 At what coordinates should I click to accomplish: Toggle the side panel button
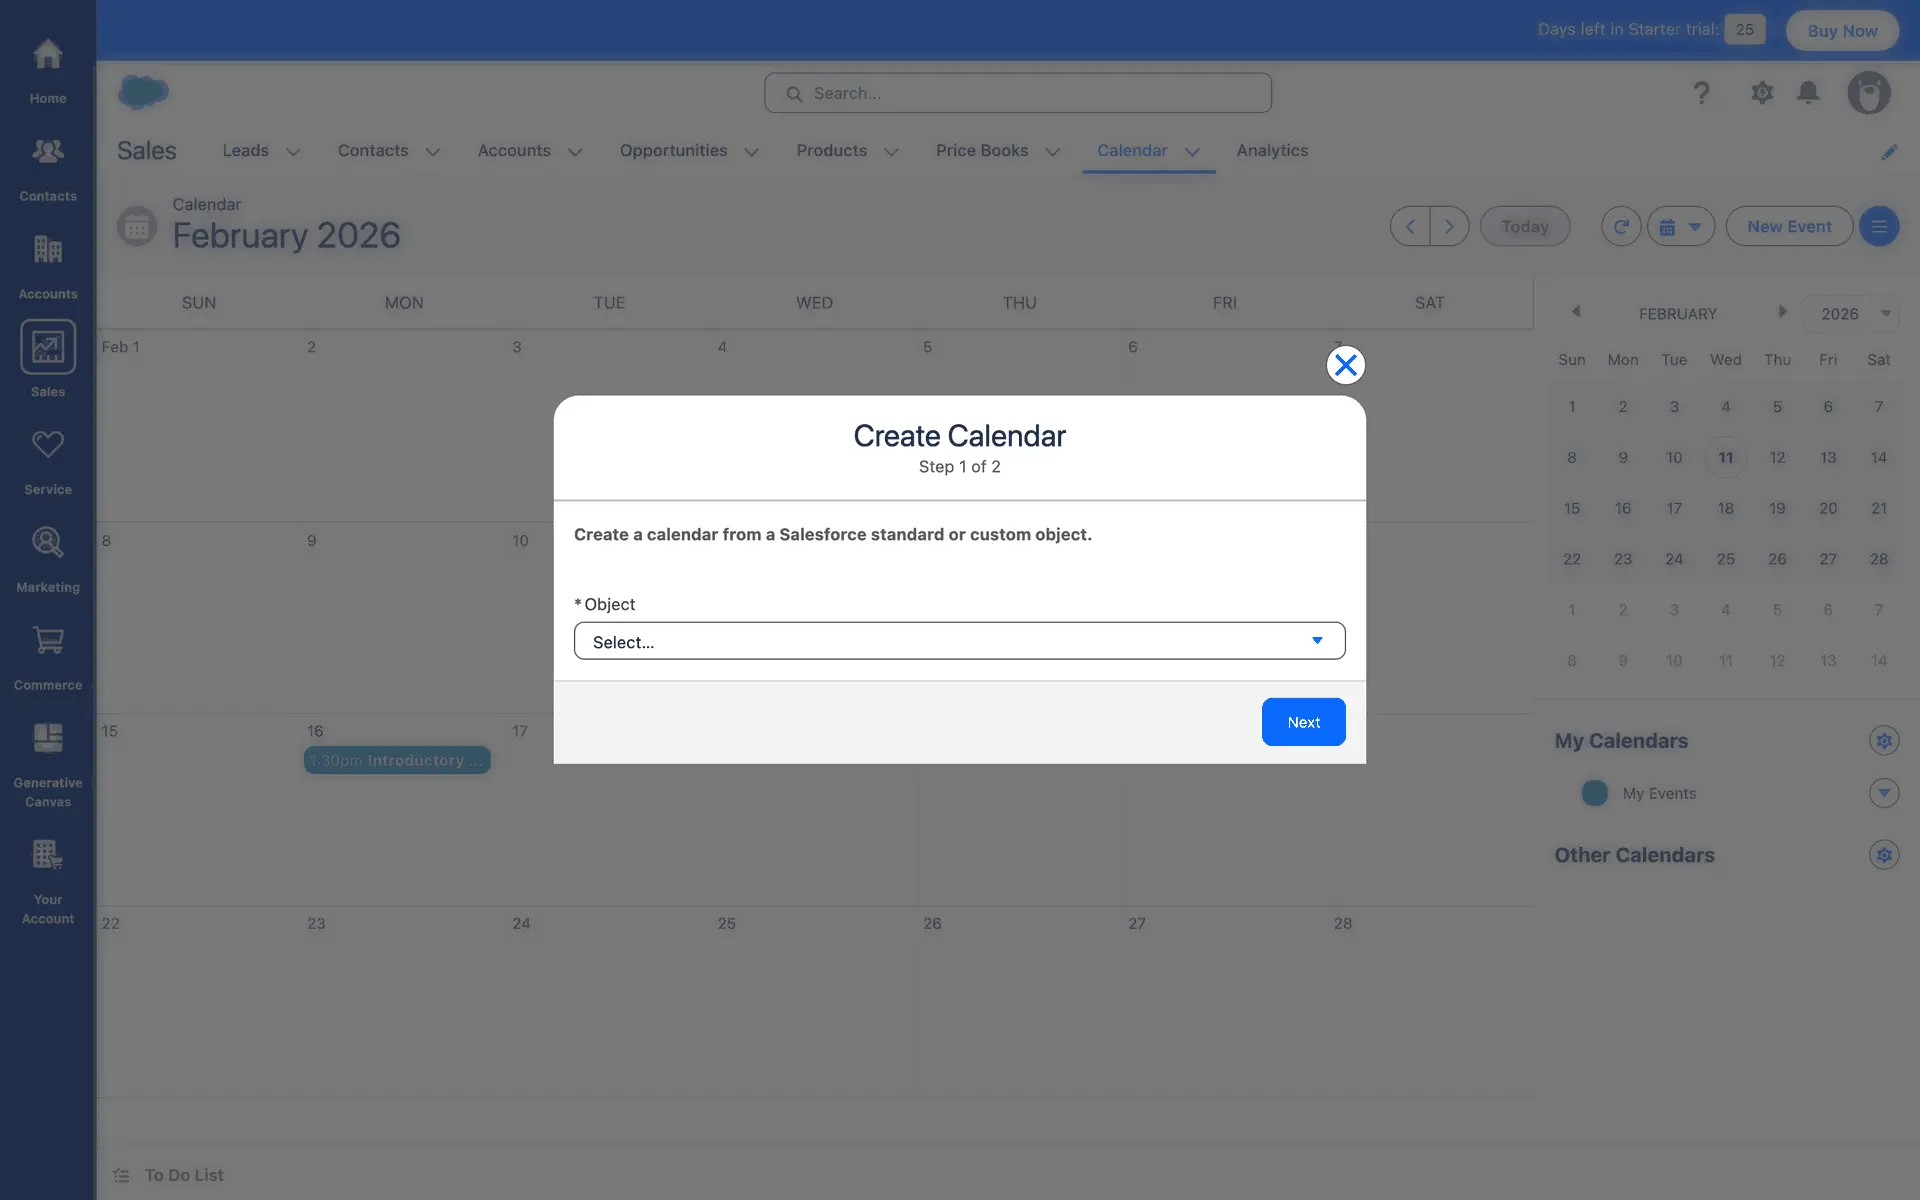tap(1878, 227)
